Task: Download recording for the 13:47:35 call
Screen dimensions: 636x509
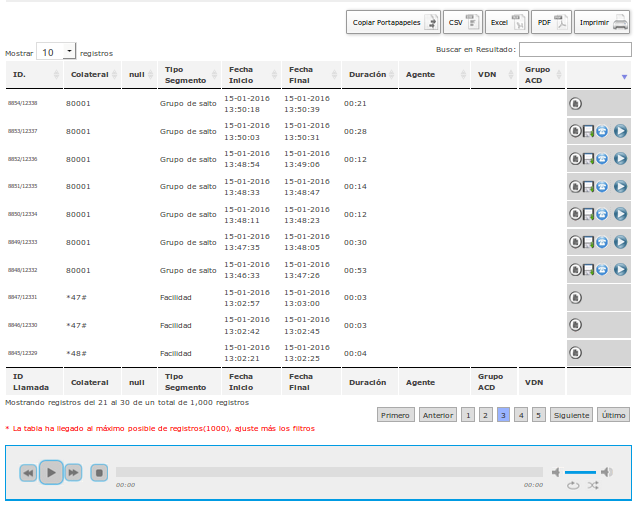Action: 589,243
